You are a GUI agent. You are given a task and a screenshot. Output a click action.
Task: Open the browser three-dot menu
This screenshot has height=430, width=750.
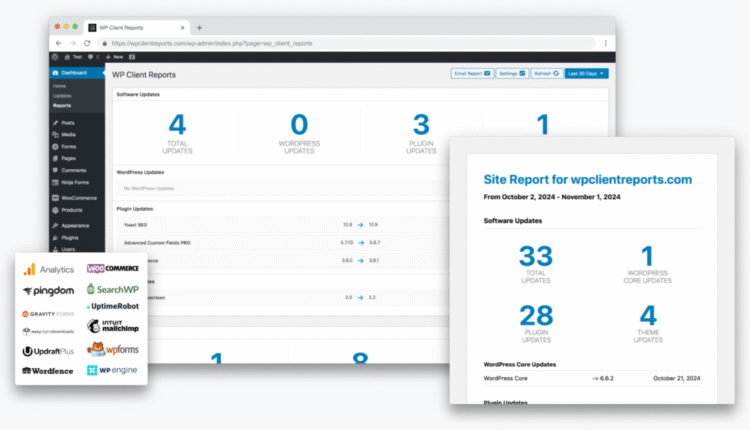click(x=606, y=43)
